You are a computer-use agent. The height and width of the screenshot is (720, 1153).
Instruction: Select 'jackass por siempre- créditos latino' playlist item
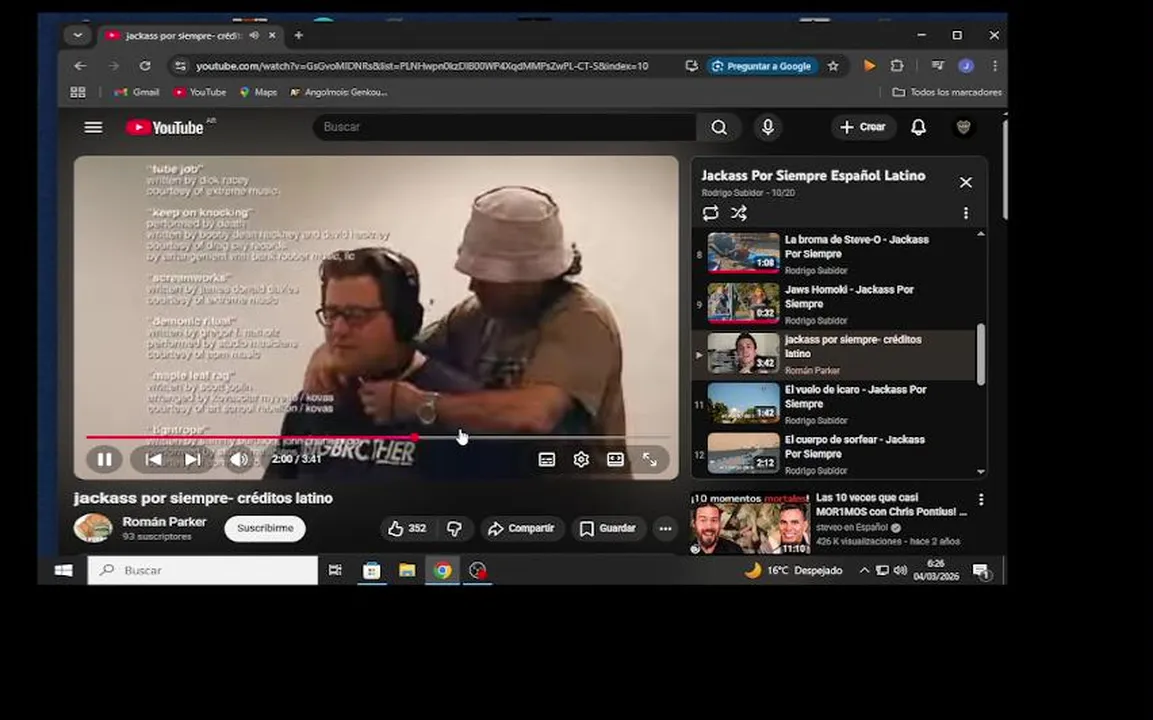[833, 354]
